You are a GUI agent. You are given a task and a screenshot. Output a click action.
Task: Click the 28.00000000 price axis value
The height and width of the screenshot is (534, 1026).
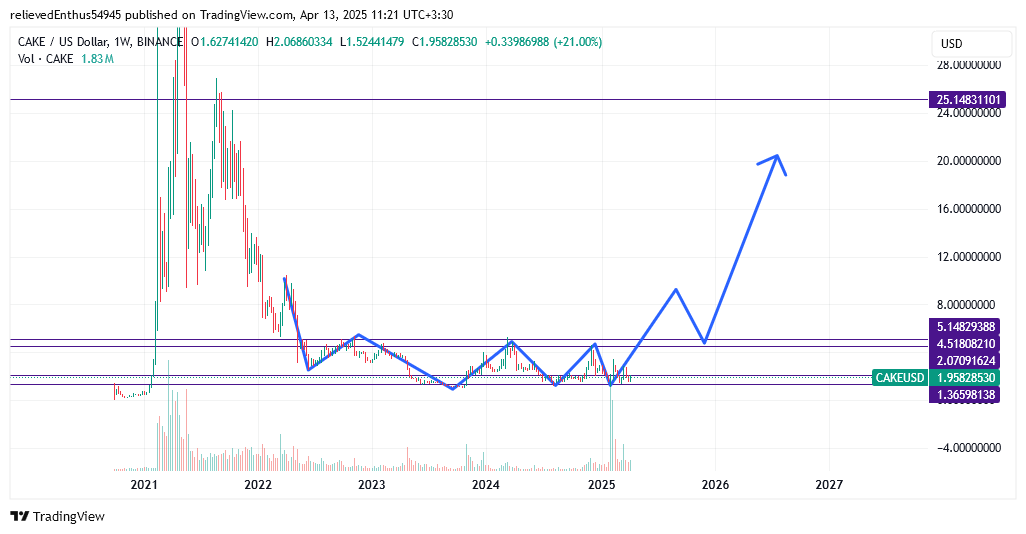tap(969, 65)
